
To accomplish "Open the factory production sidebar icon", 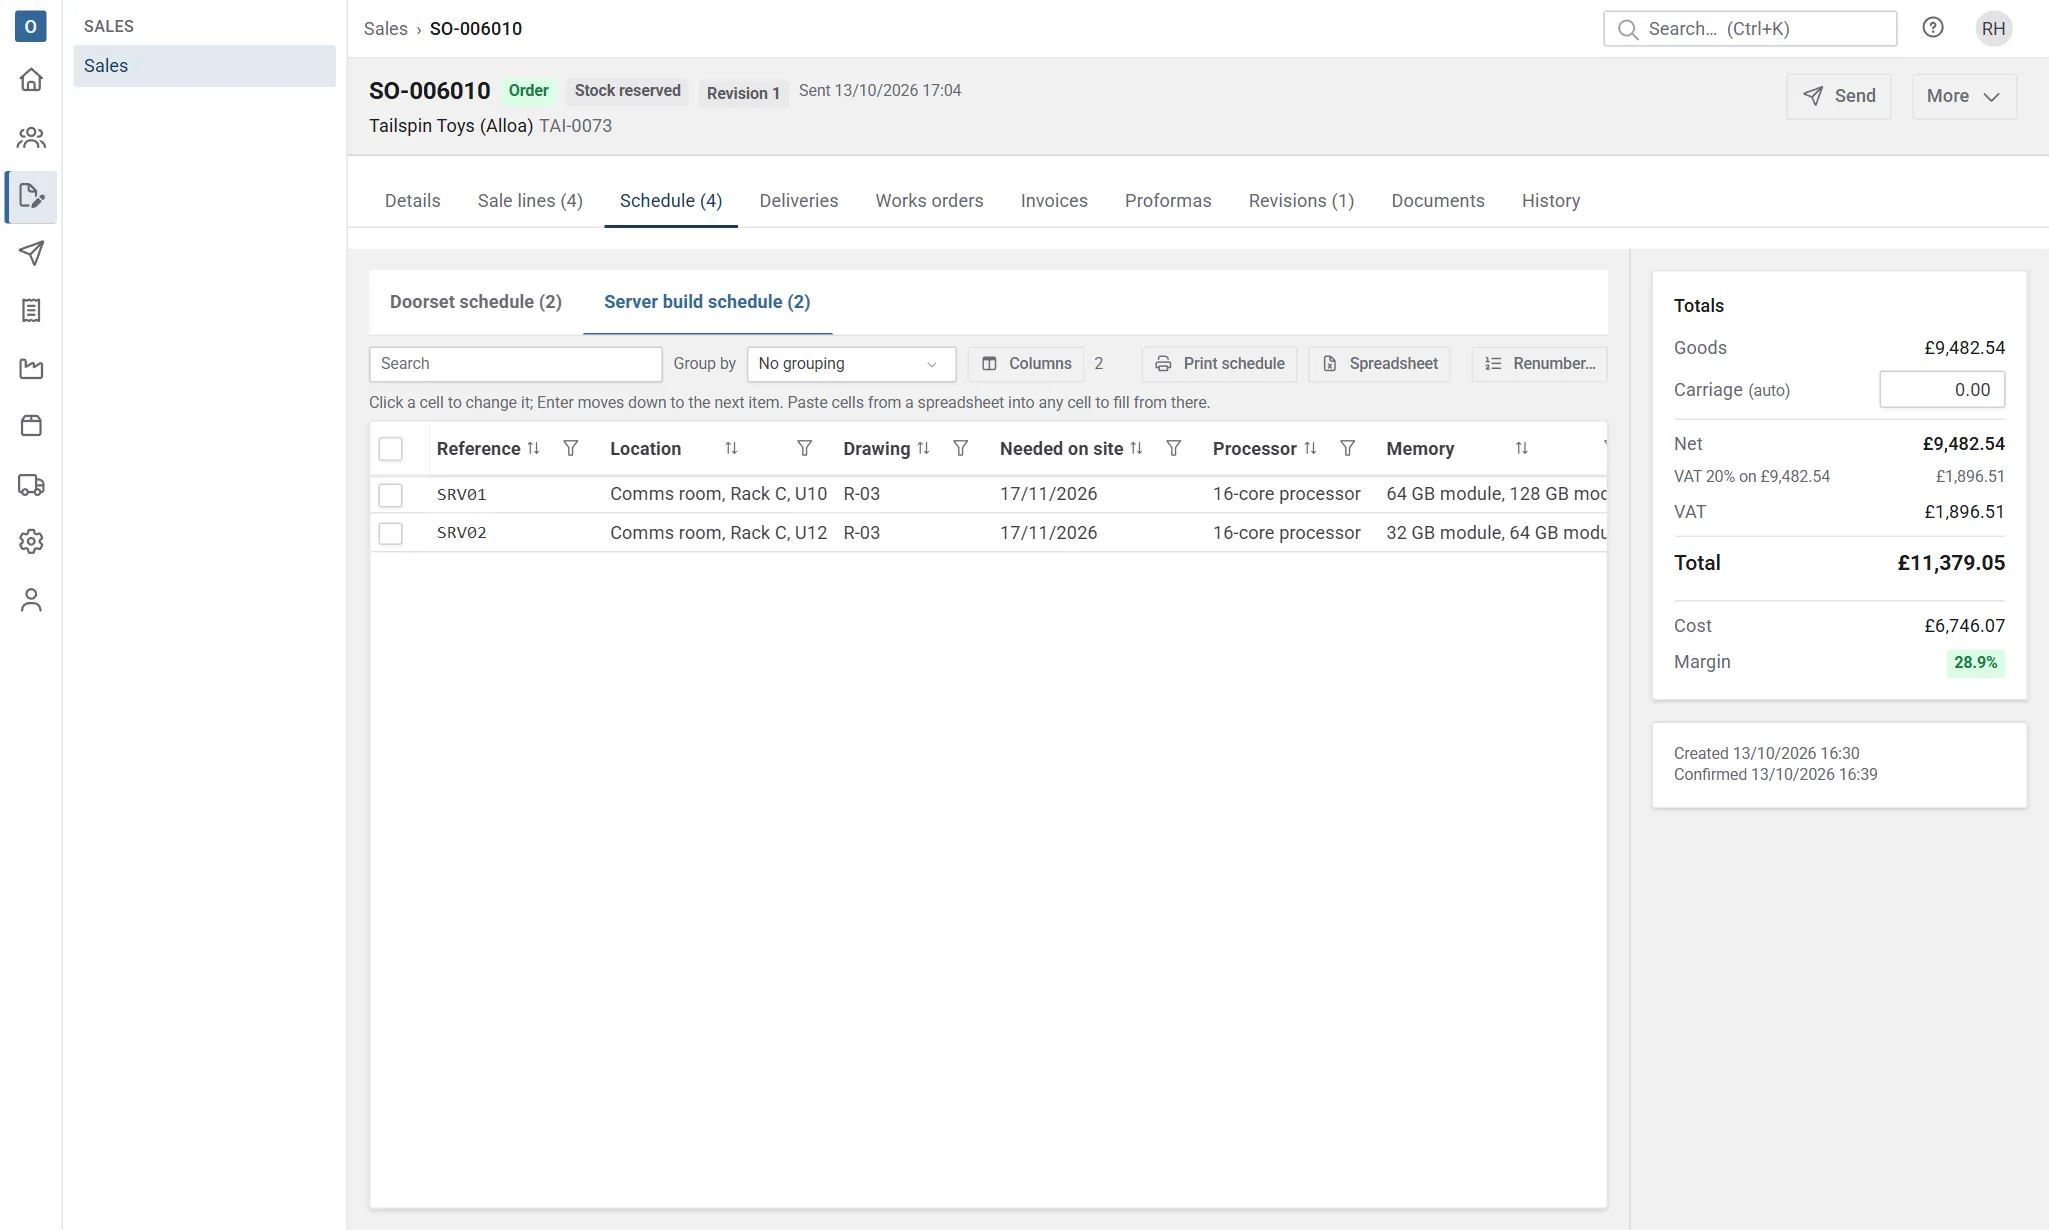I will click(31, 369).
